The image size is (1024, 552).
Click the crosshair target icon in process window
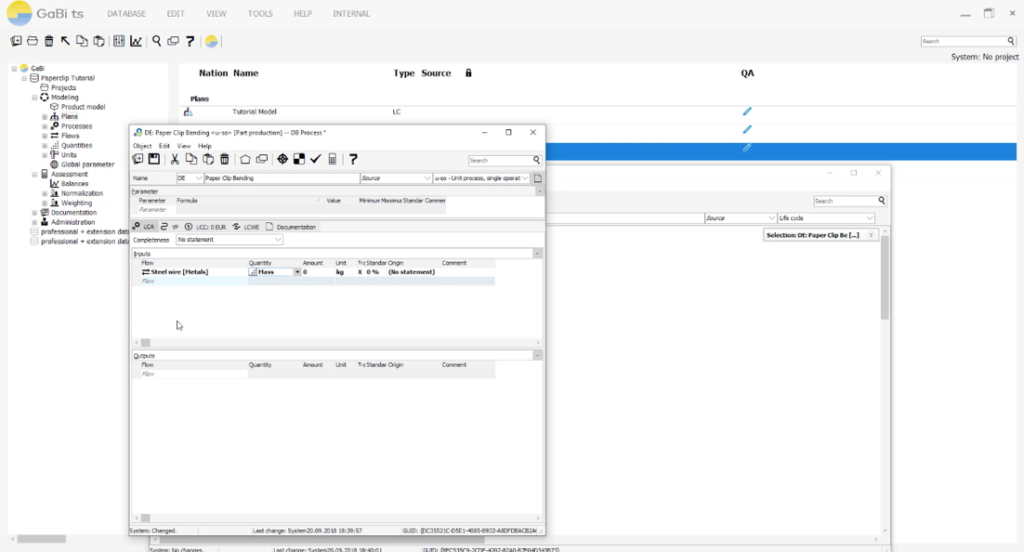click(x=282, y=159)
